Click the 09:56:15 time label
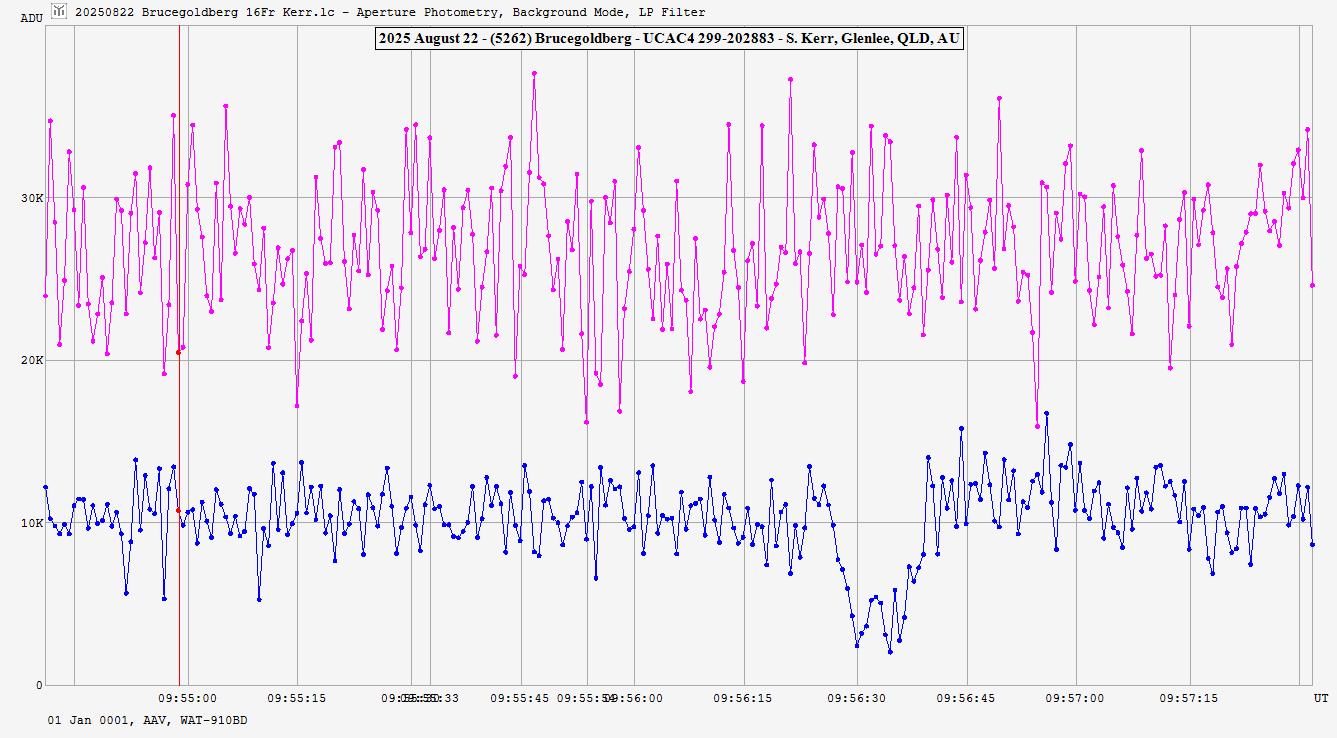This screenshot has width=1337, height=738. [x=745, y=698]
